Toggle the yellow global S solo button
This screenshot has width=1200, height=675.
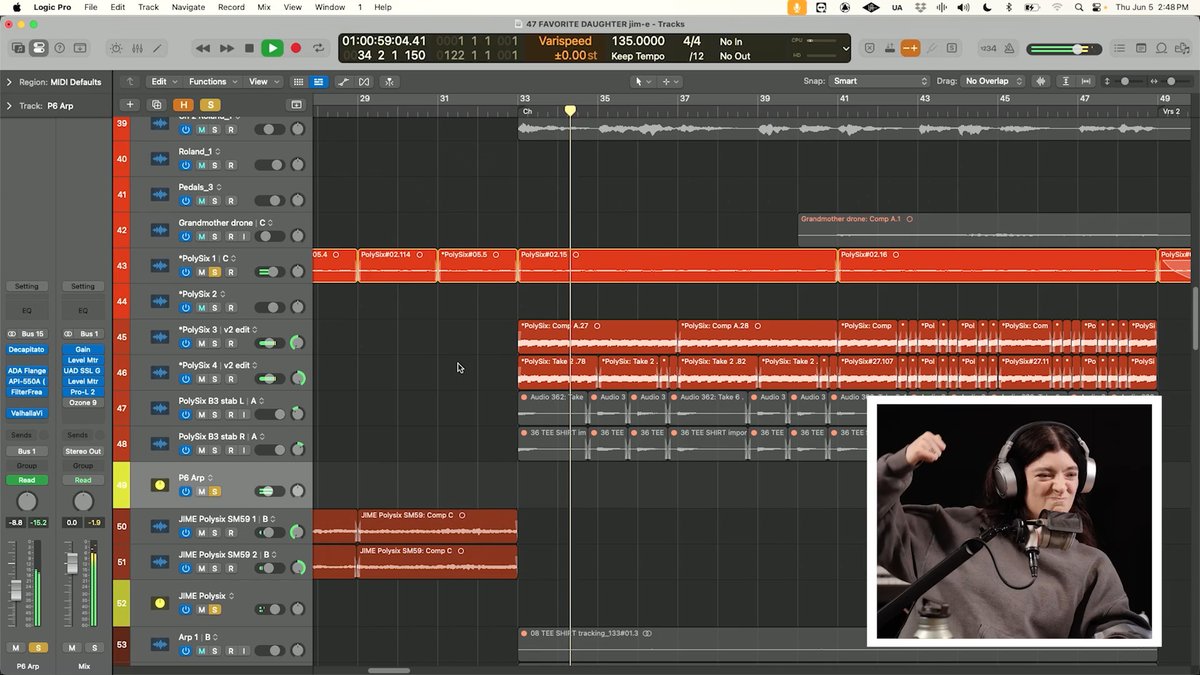tap(210, 104)
